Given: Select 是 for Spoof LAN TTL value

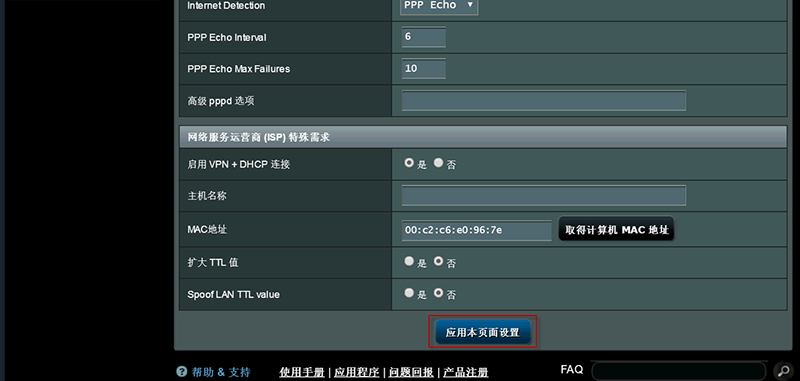Looking at the screenshot, I should (x=409, y=293).
